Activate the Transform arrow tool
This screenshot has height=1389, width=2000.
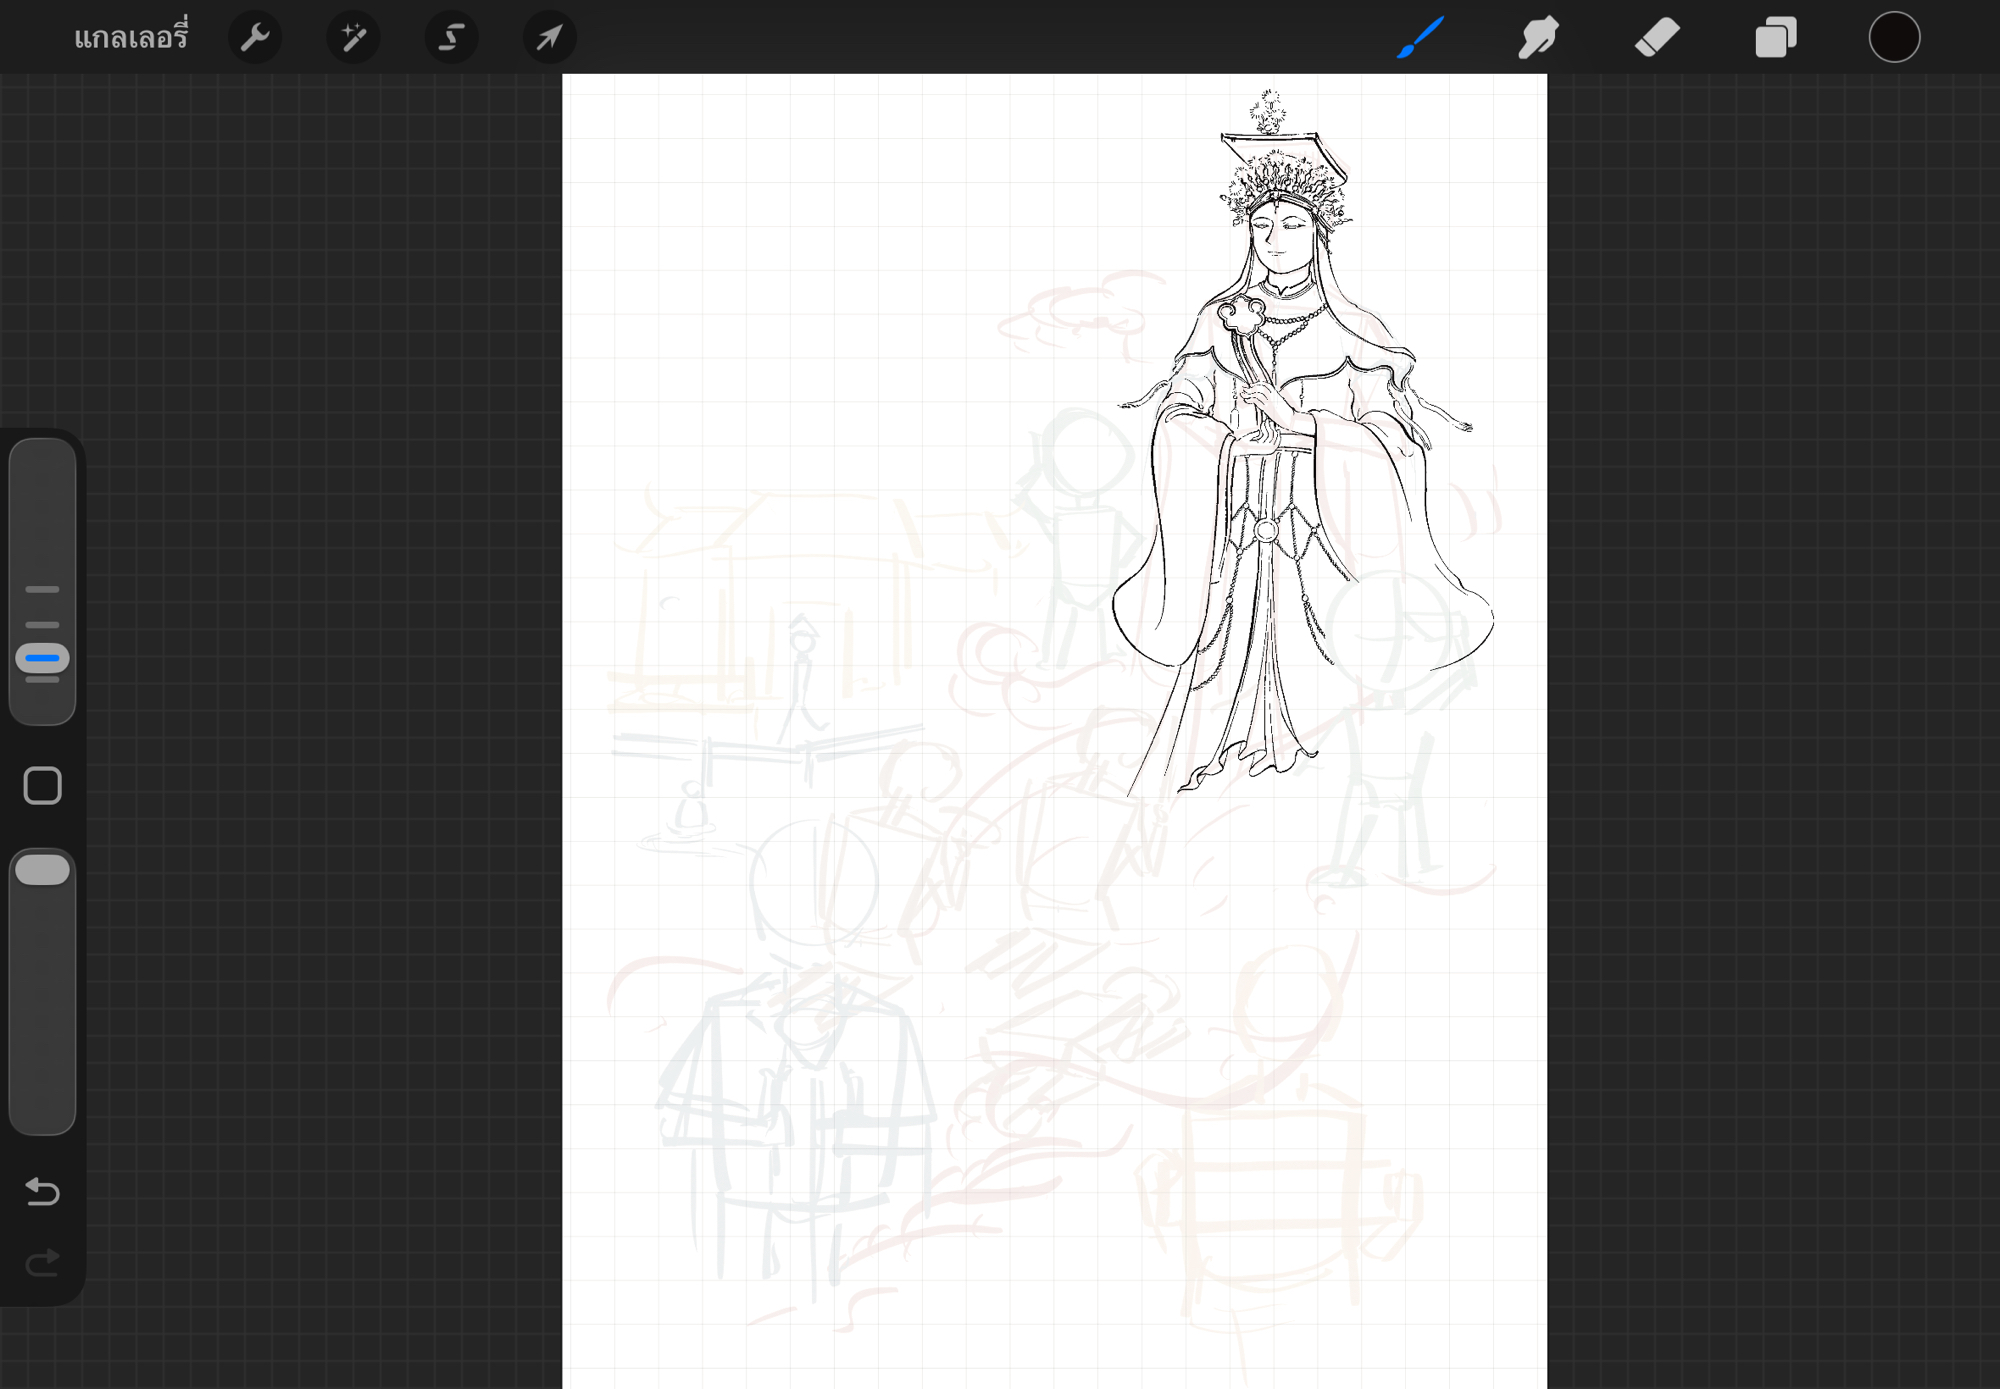(x=549, y=38)
